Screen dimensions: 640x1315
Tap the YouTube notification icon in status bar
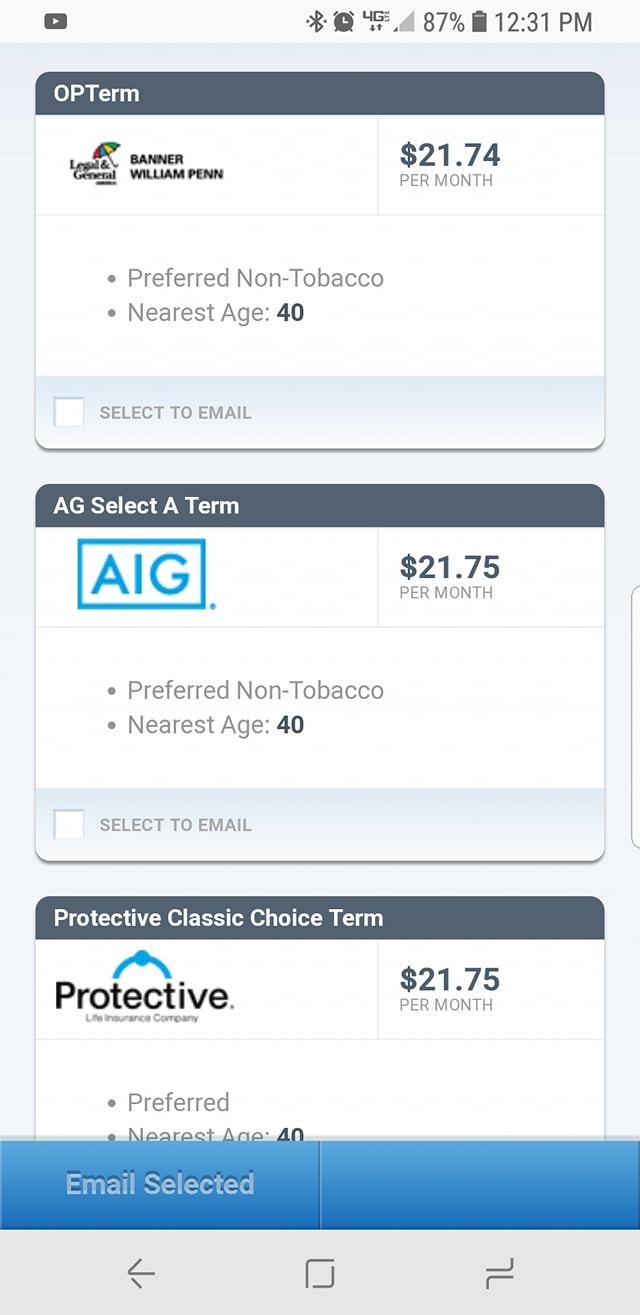pos(56,21)
